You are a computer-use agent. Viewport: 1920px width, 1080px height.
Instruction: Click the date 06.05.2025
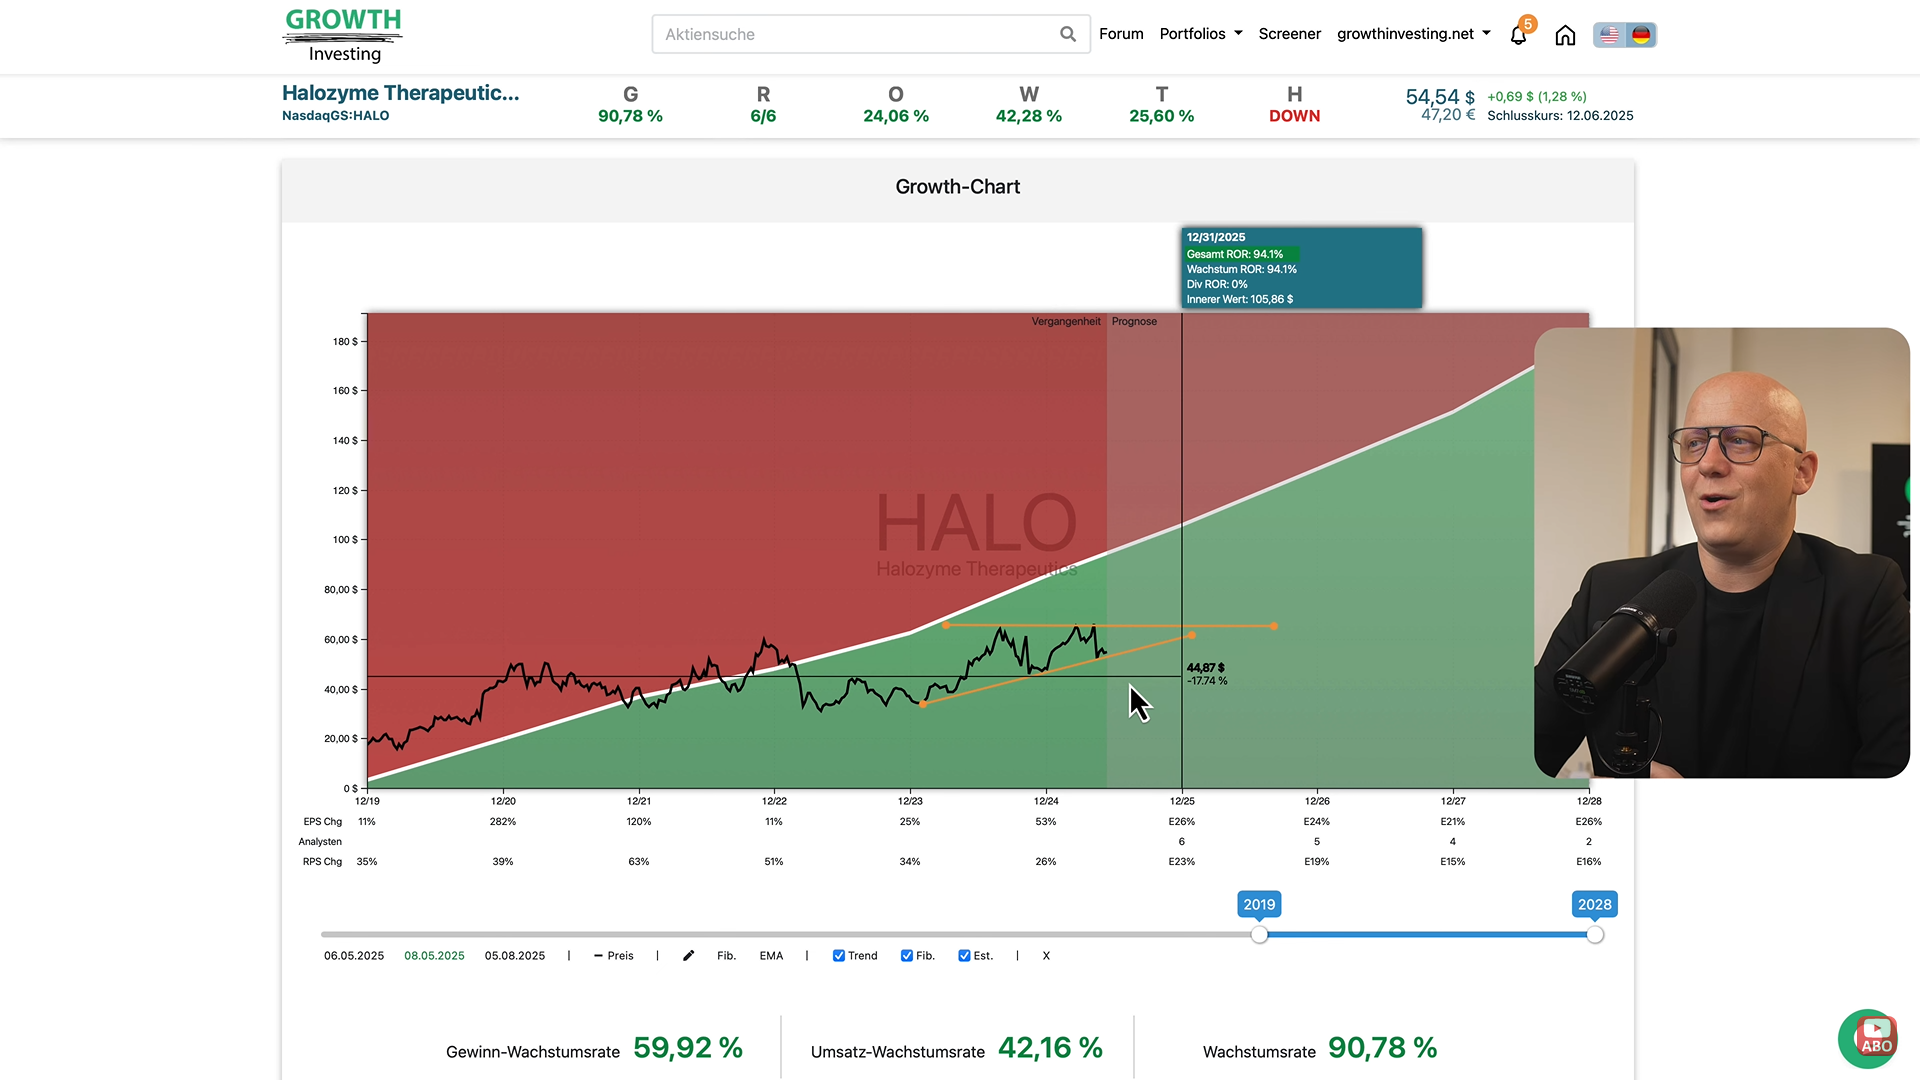[354, 956]
